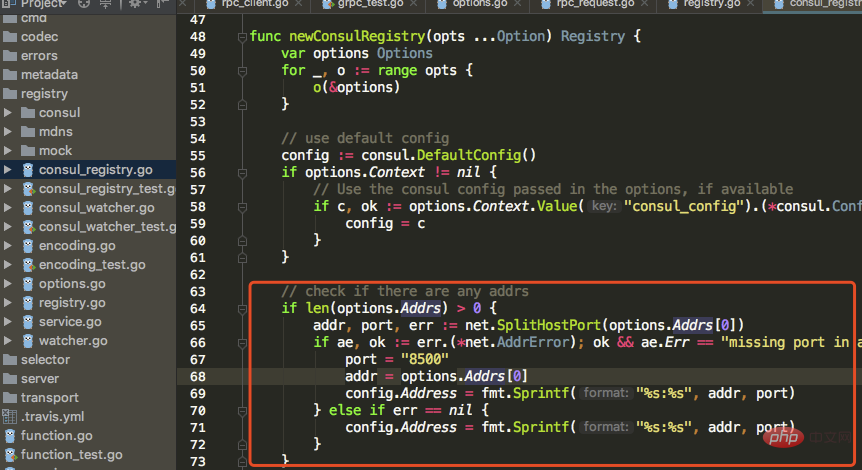Viewport: 862px width, 470px height.
Task: Close the rpc_client.go tab
Action: (299, 4)
